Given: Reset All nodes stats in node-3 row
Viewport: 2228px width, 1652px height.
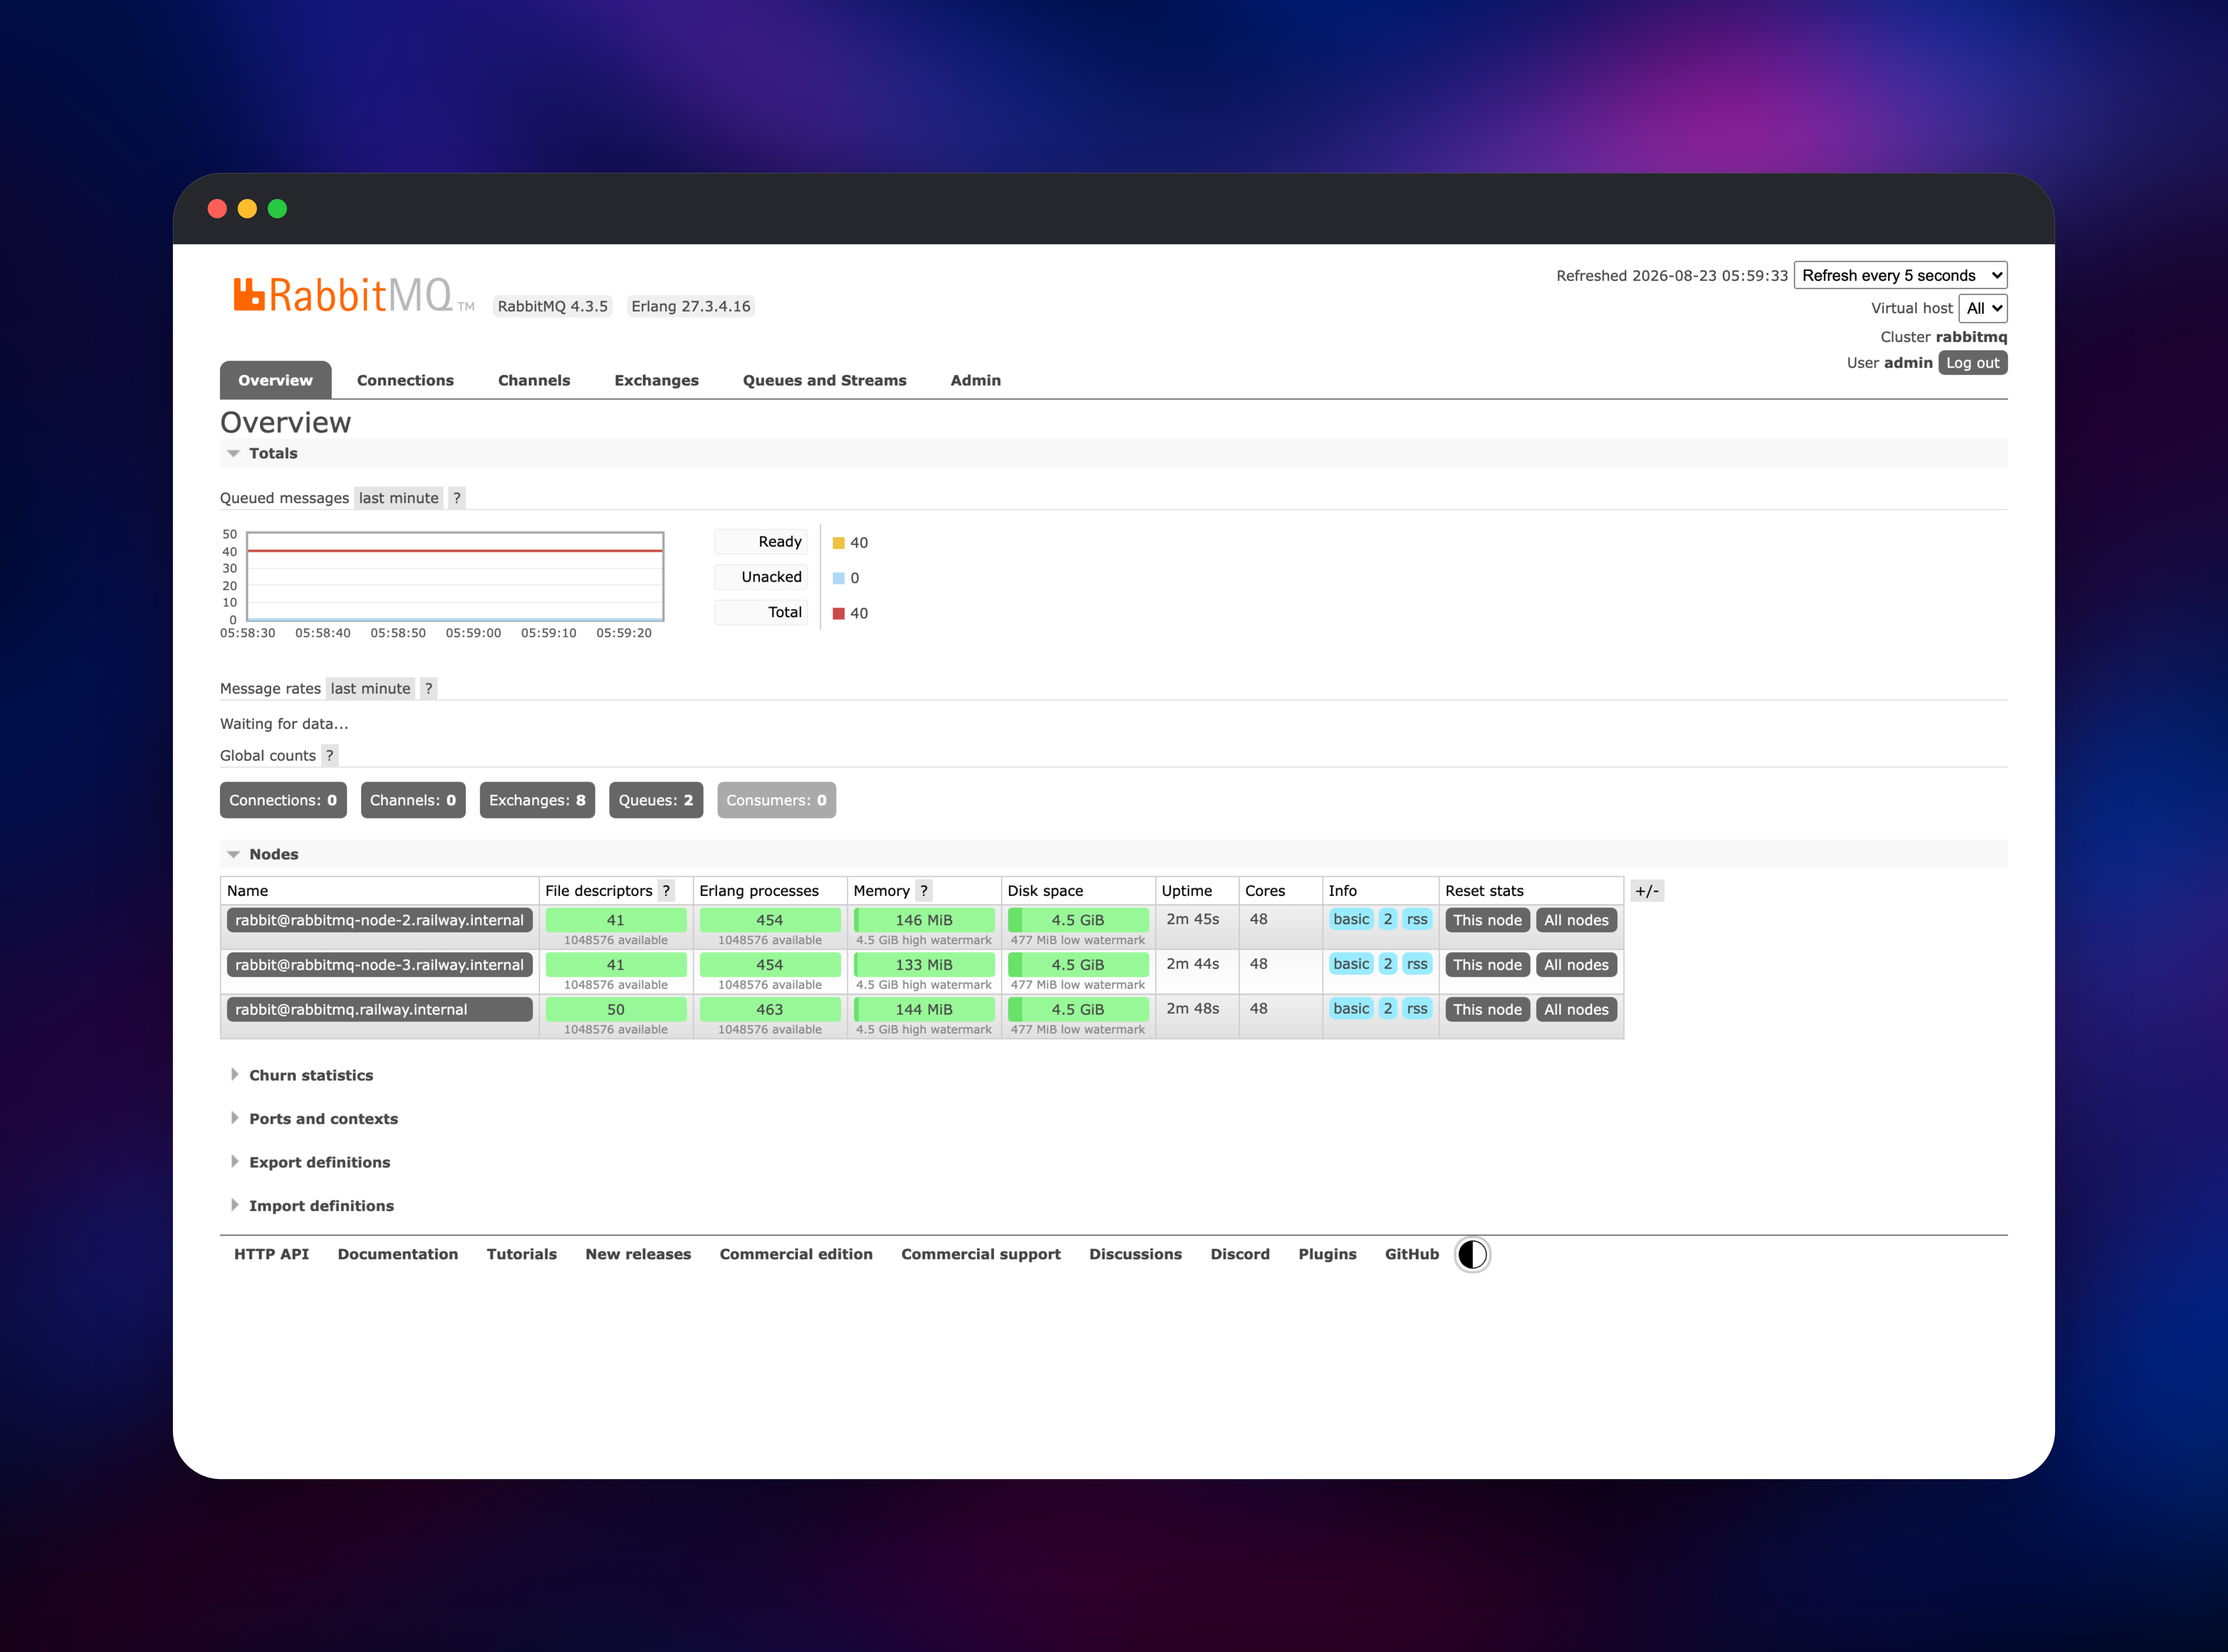Looking at the screenshot, I should pyautogui.click(x=1576, y=965).
